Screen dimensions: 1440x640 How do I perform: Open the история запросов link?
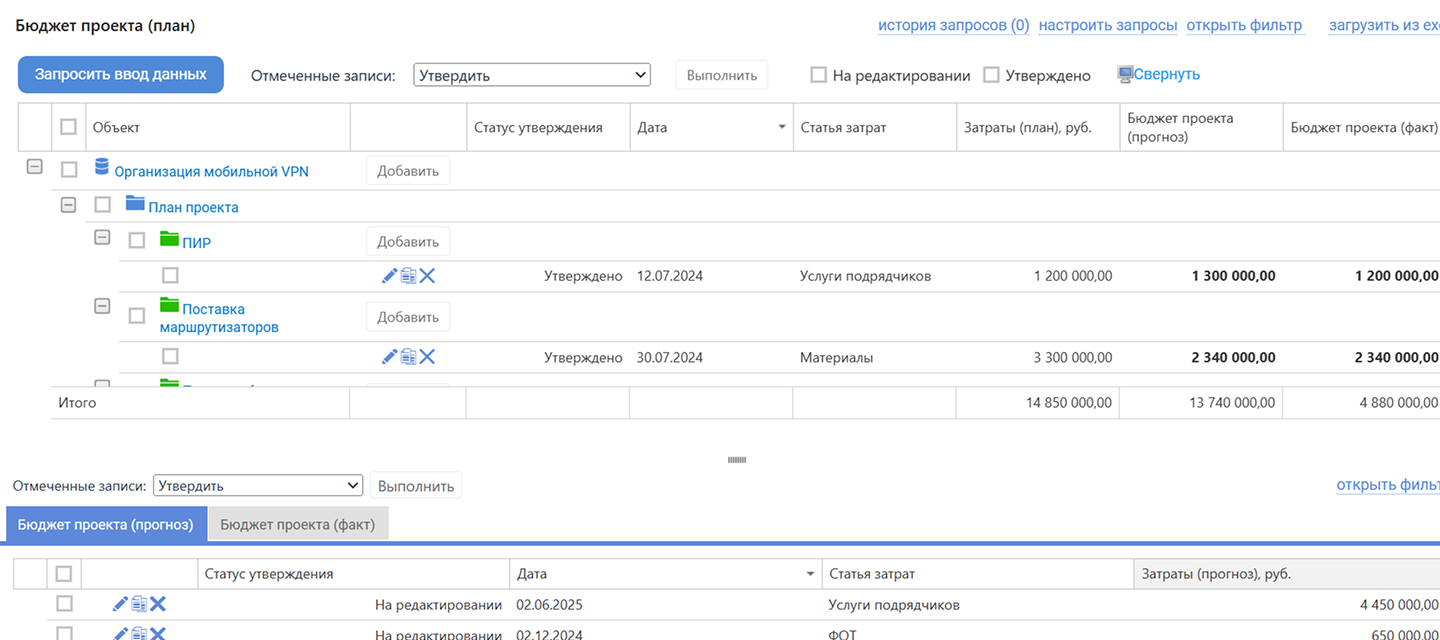coord(952,25)
